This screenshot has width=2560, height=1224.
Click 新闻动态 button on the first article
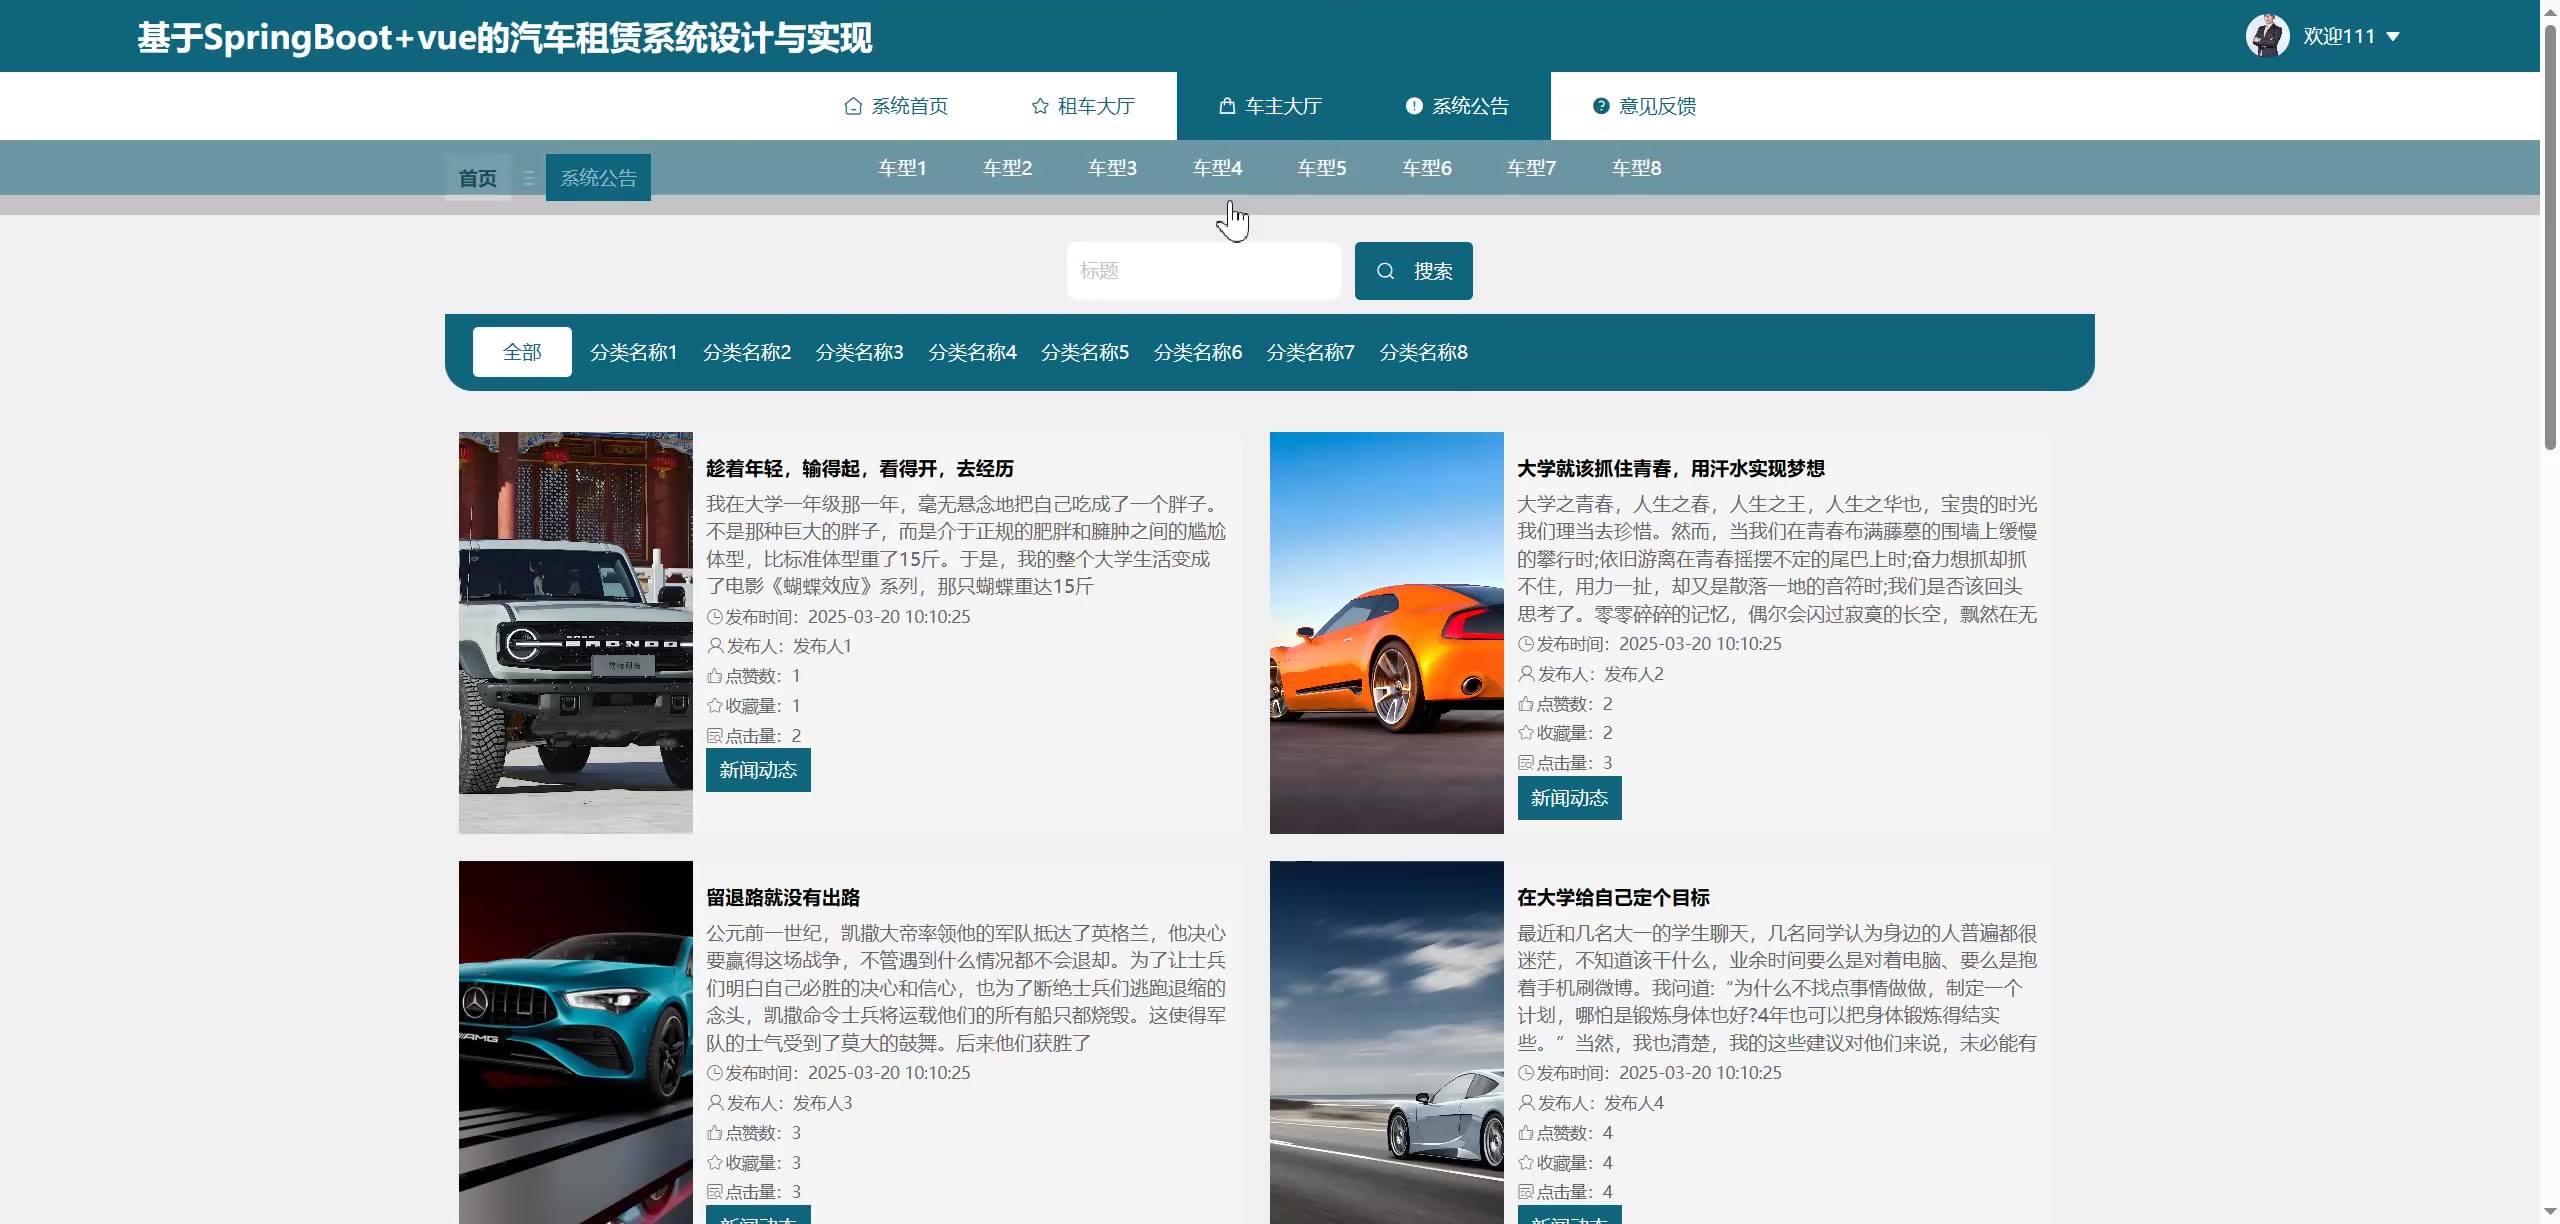point(758,770)
